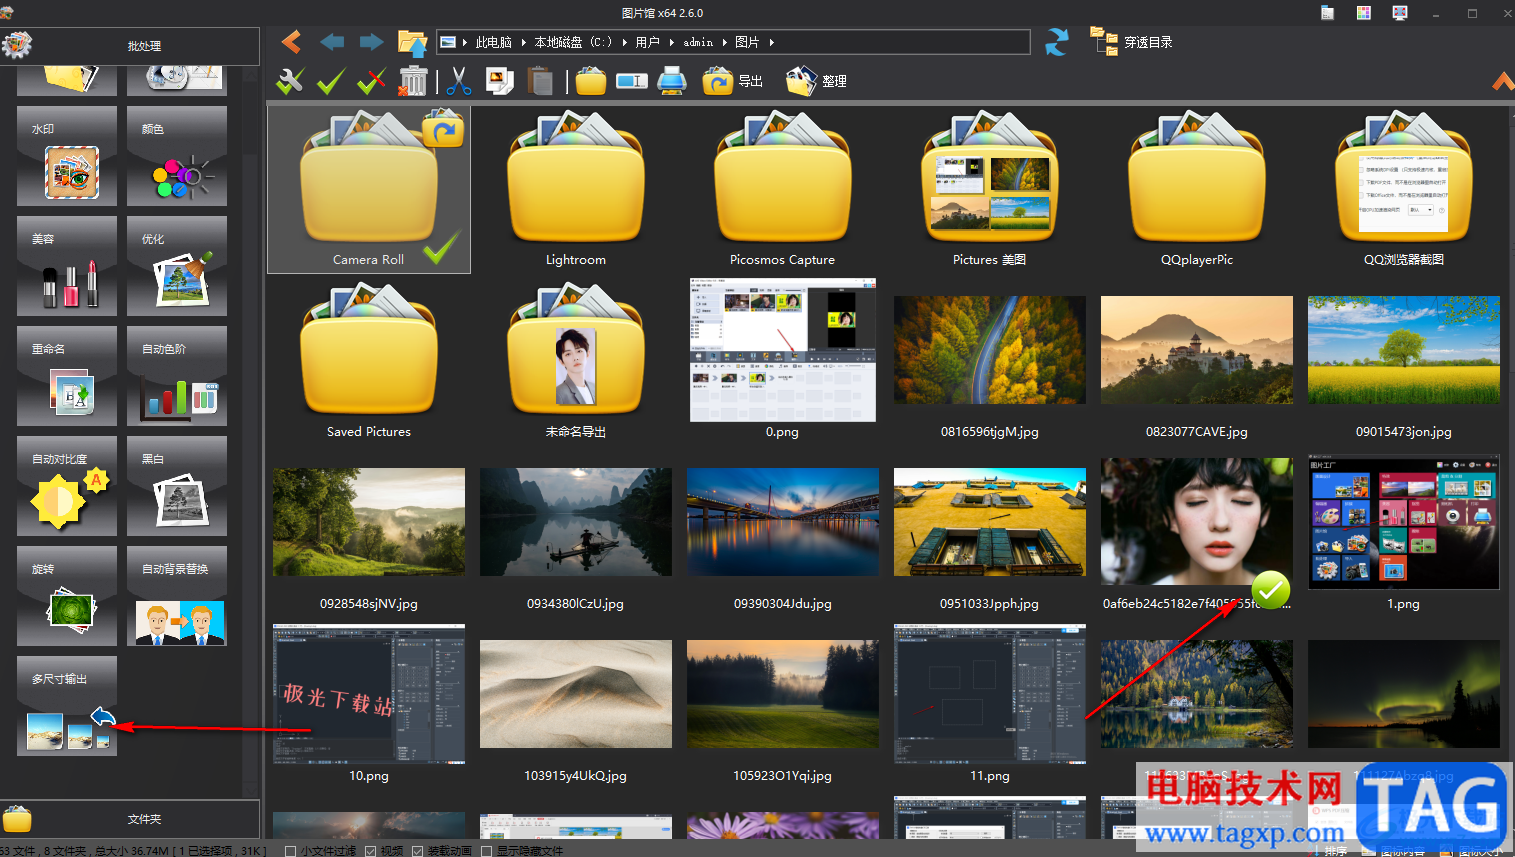The image size is (1515, 857).
Task: Select the 水印 watermark tool
Action: 67,156
